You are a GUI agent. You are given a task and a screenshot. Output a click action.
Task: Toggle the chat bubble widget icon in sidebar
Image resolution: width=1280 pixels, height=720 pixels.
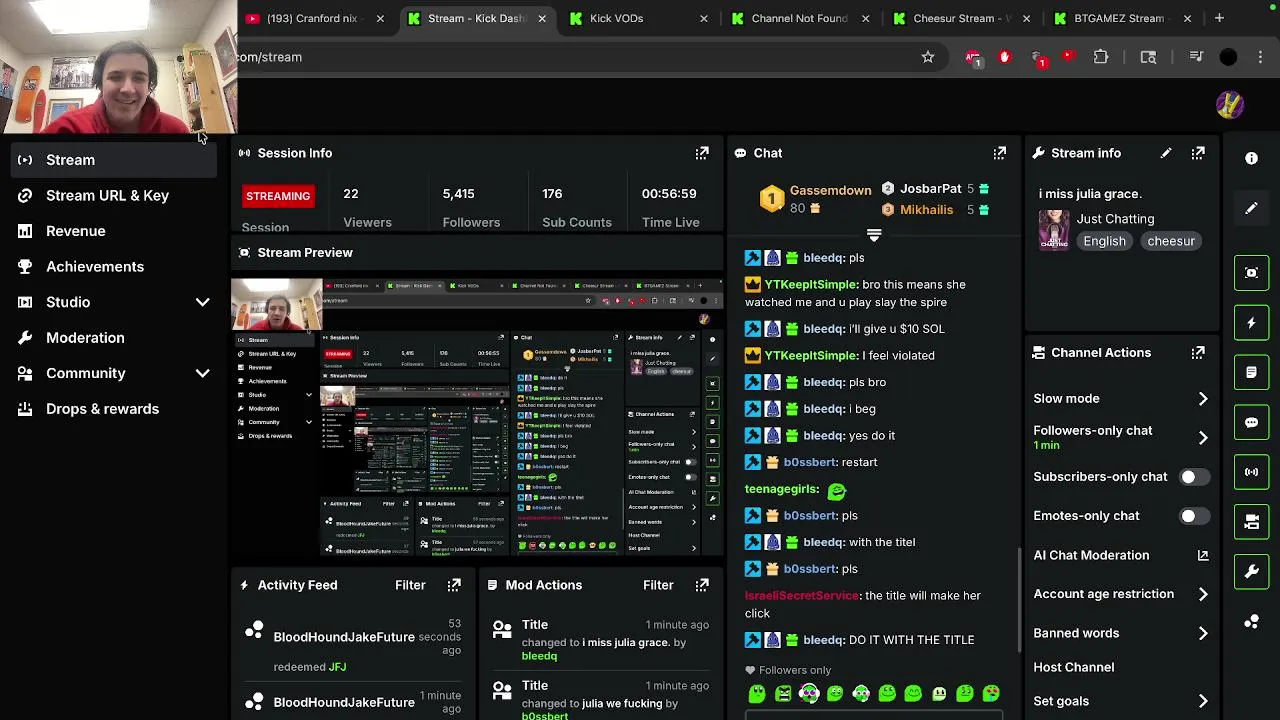pos(1251,422)
